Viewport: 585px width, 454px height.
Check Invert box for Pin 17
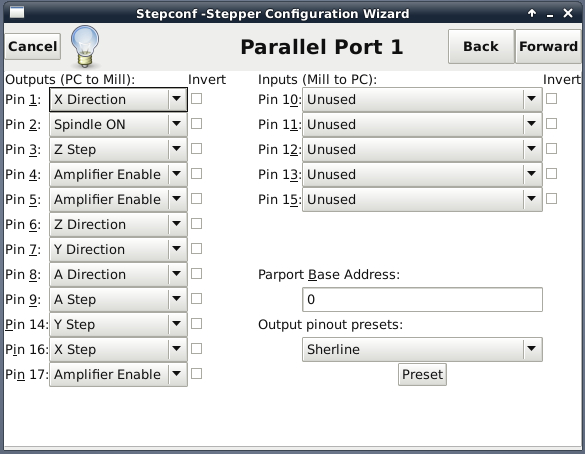pos(196,374)
